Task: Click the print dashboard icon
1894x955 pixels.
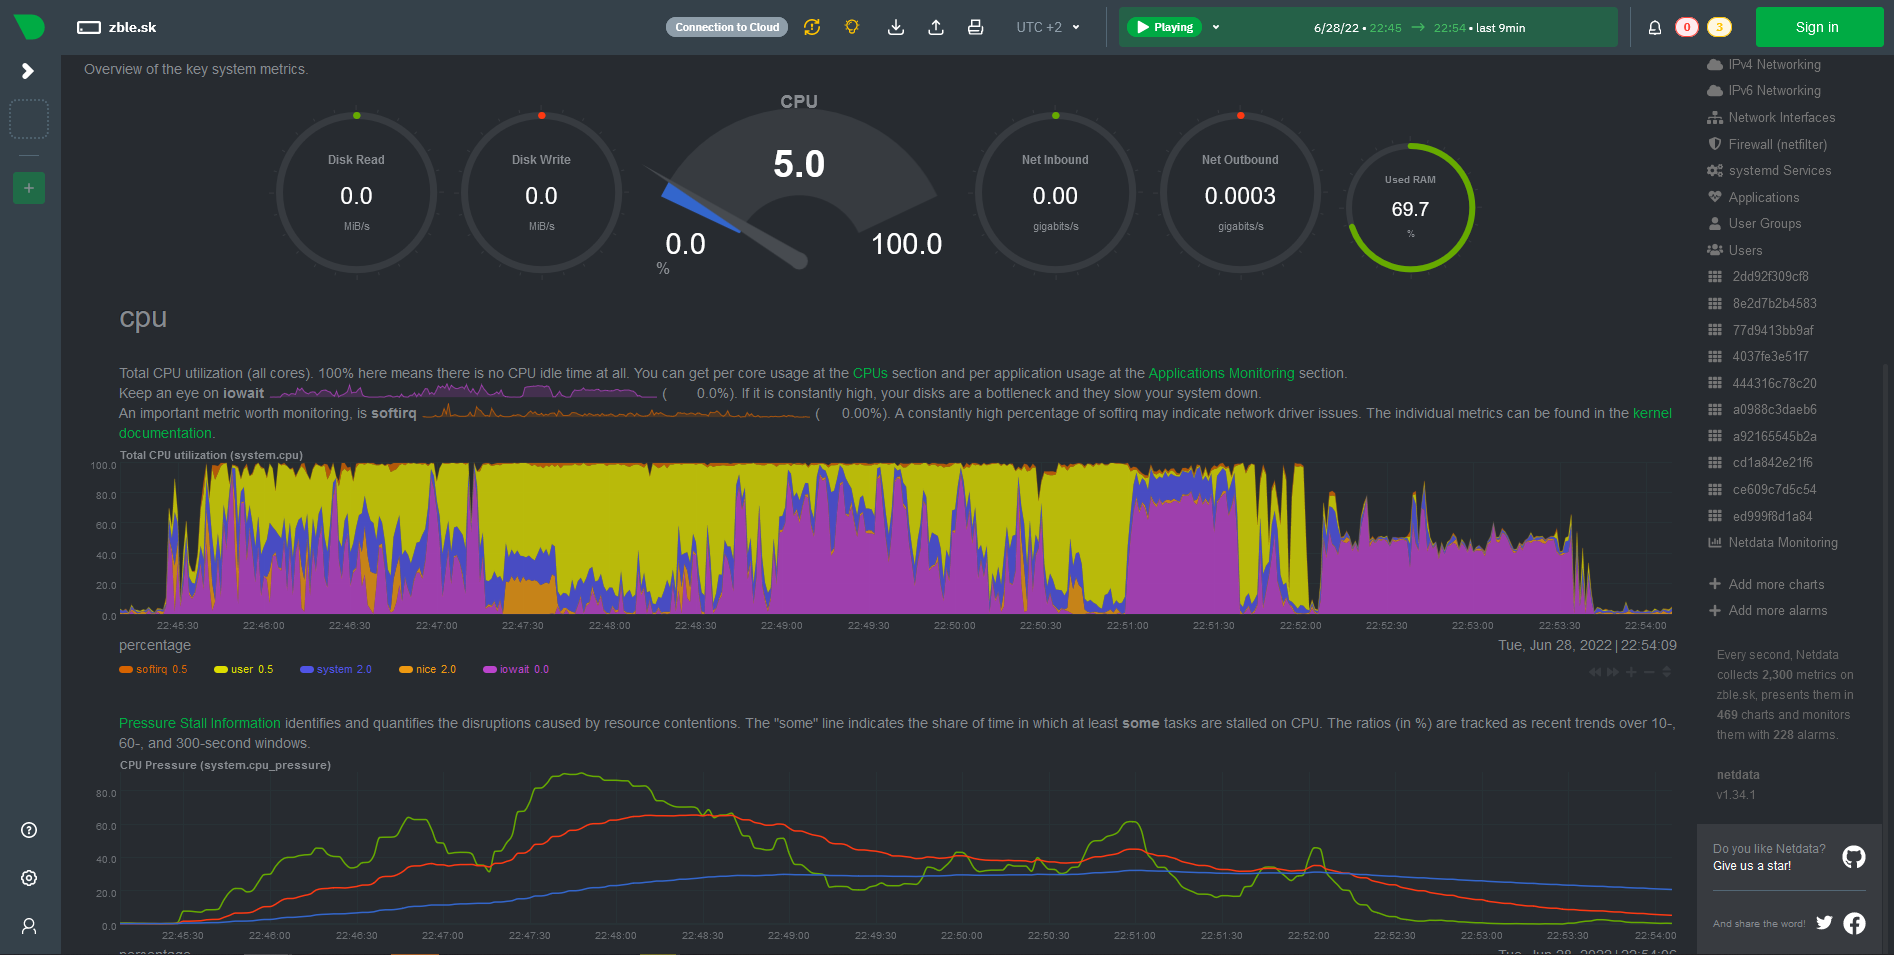Action: [975, 27]
